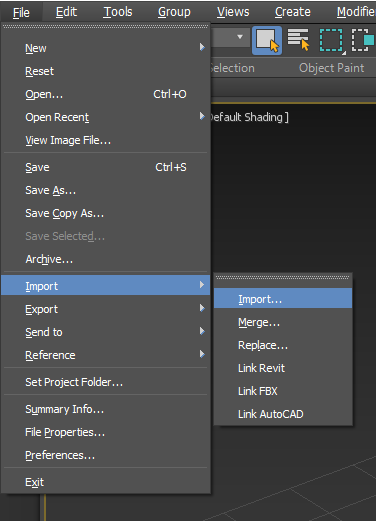Open the Edit menu
The width and height of the screenshot is (376, 521).
66,12
